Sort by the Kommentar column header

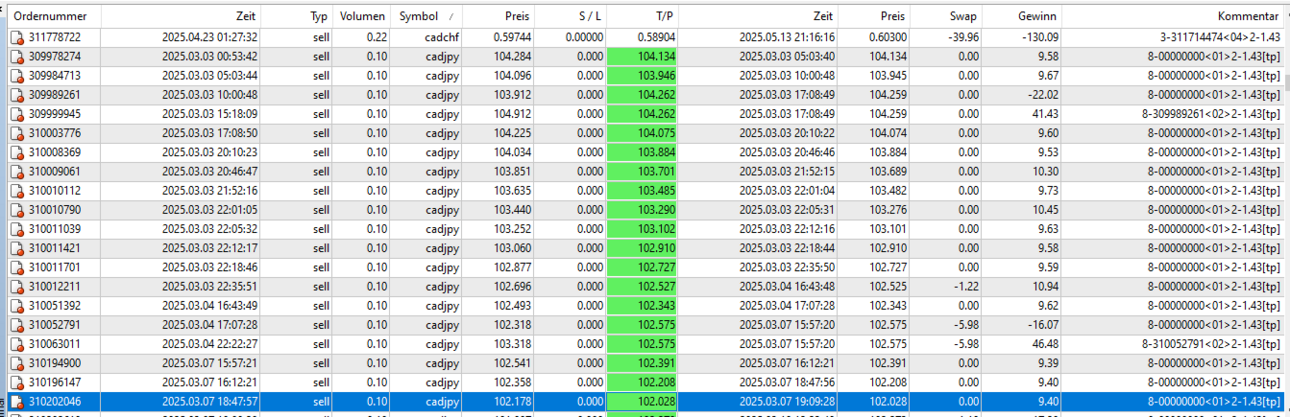(x=1174, y=17)
